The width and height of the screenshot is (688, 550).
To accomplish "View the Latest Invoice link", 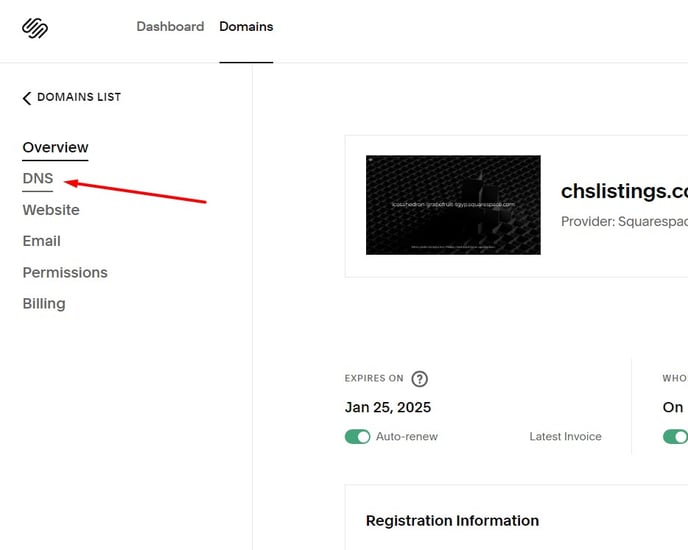I will pyautogui.click(x=565, y=436).
